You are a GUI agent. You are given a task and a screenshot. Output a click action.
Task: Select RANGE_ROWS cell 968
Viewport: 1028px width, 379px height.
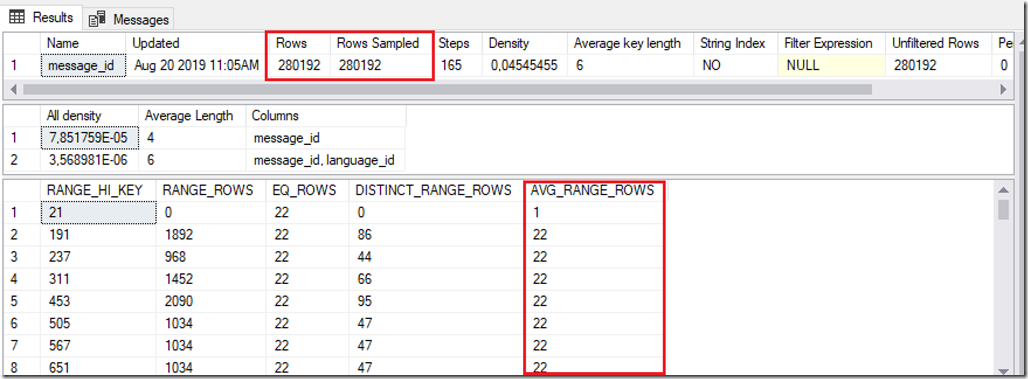coord(210,257)
